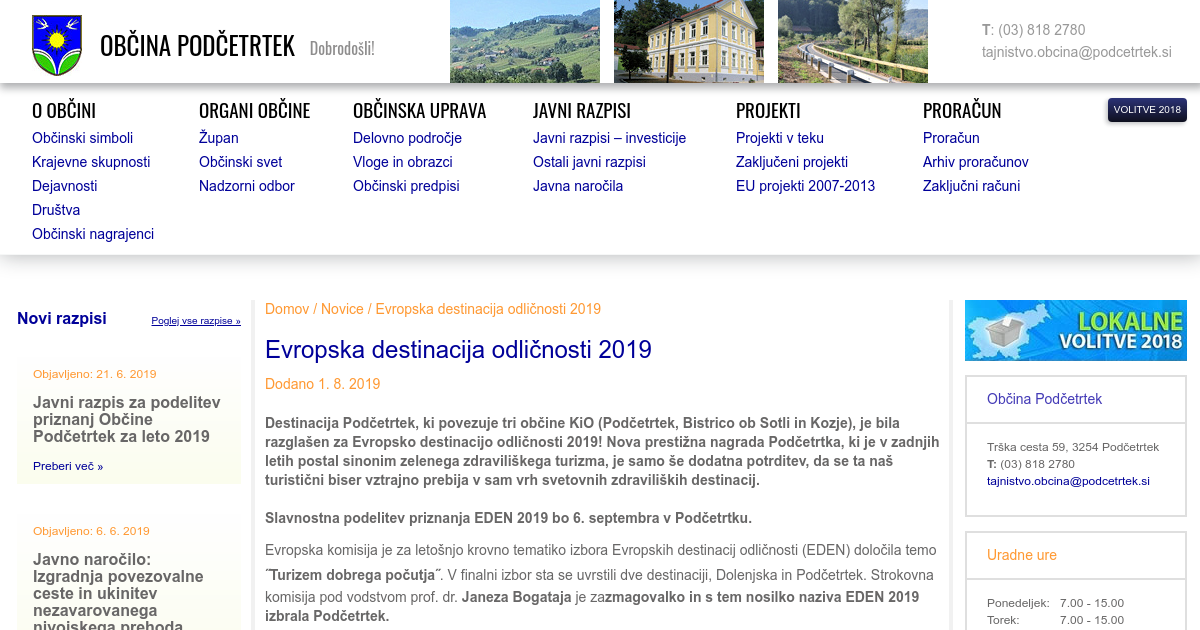The image size is (1200, 630).
Task: Open Arhiv proračunov link
Action: [x=975, y=162]
